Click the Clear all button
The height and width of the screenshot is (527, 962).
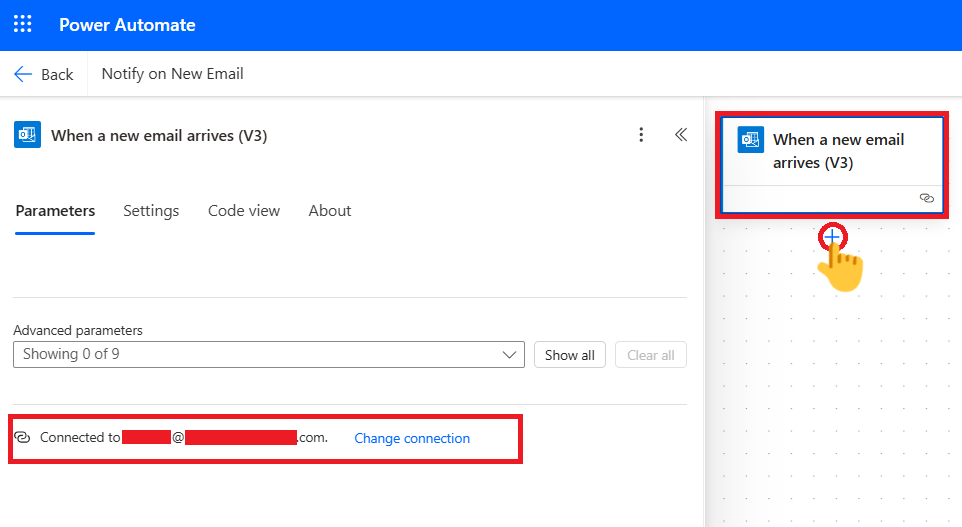click(650, 355)
